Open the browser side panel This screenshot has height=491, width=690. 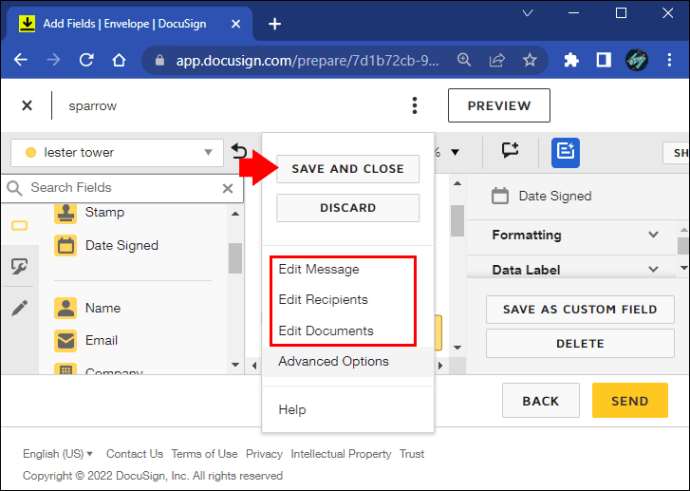point(604,59)
